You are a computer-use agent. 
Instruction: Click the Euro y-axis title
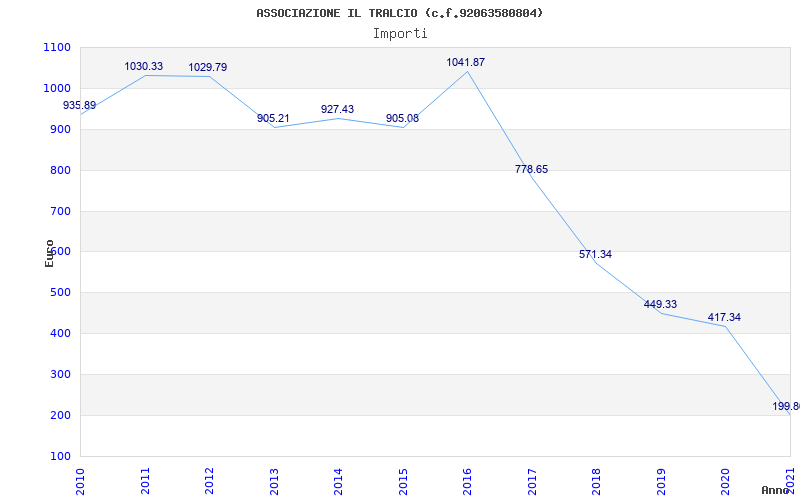tap(49, 253)
